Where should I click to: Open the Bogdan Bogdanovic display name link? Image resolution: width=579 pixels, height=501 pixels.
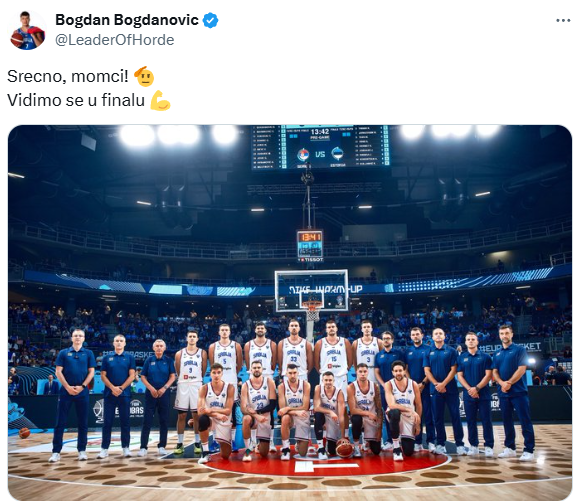127,20
